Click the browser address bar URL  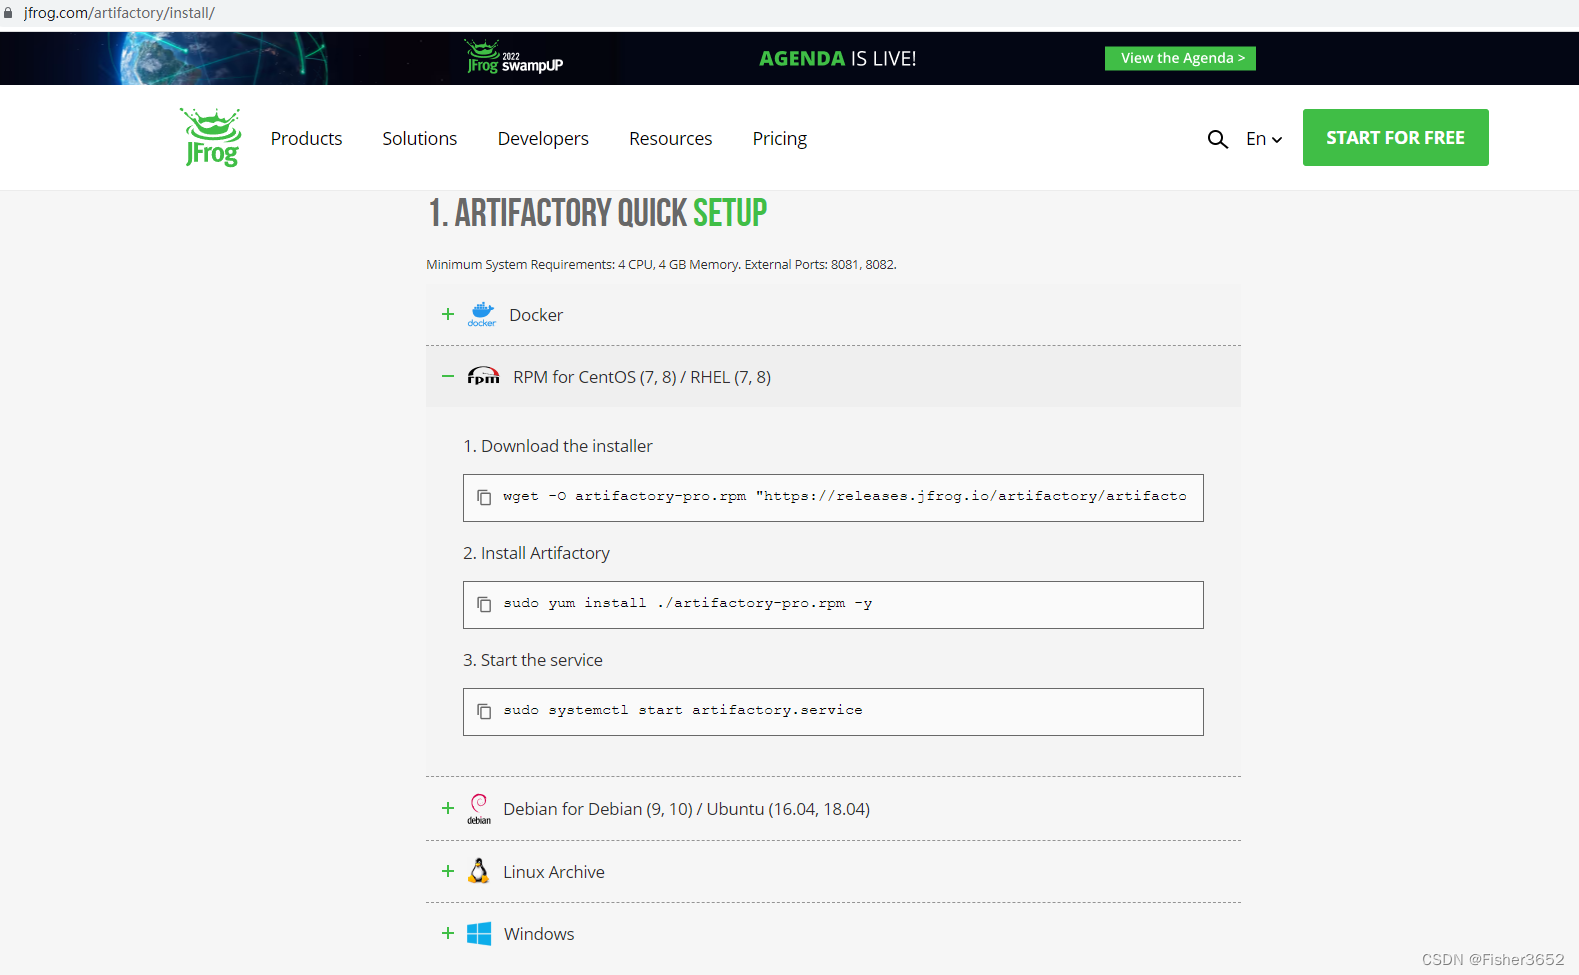pos(119,13)
